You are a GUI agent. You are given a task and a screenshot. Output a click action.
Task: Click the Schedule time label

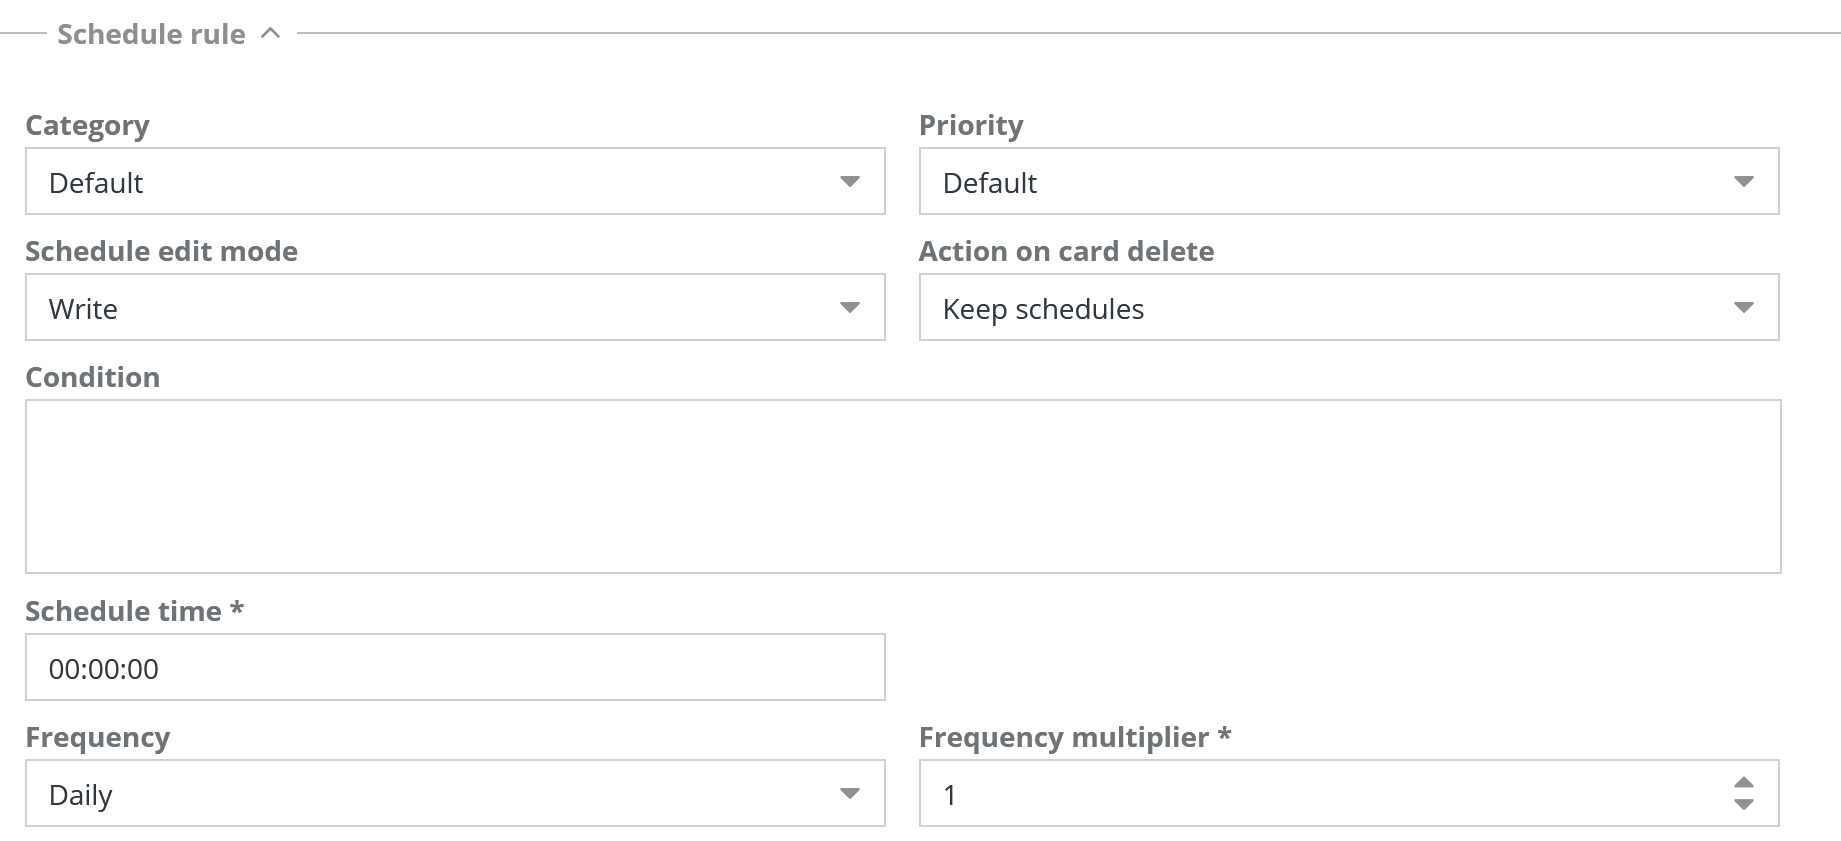tap(123, 611)
